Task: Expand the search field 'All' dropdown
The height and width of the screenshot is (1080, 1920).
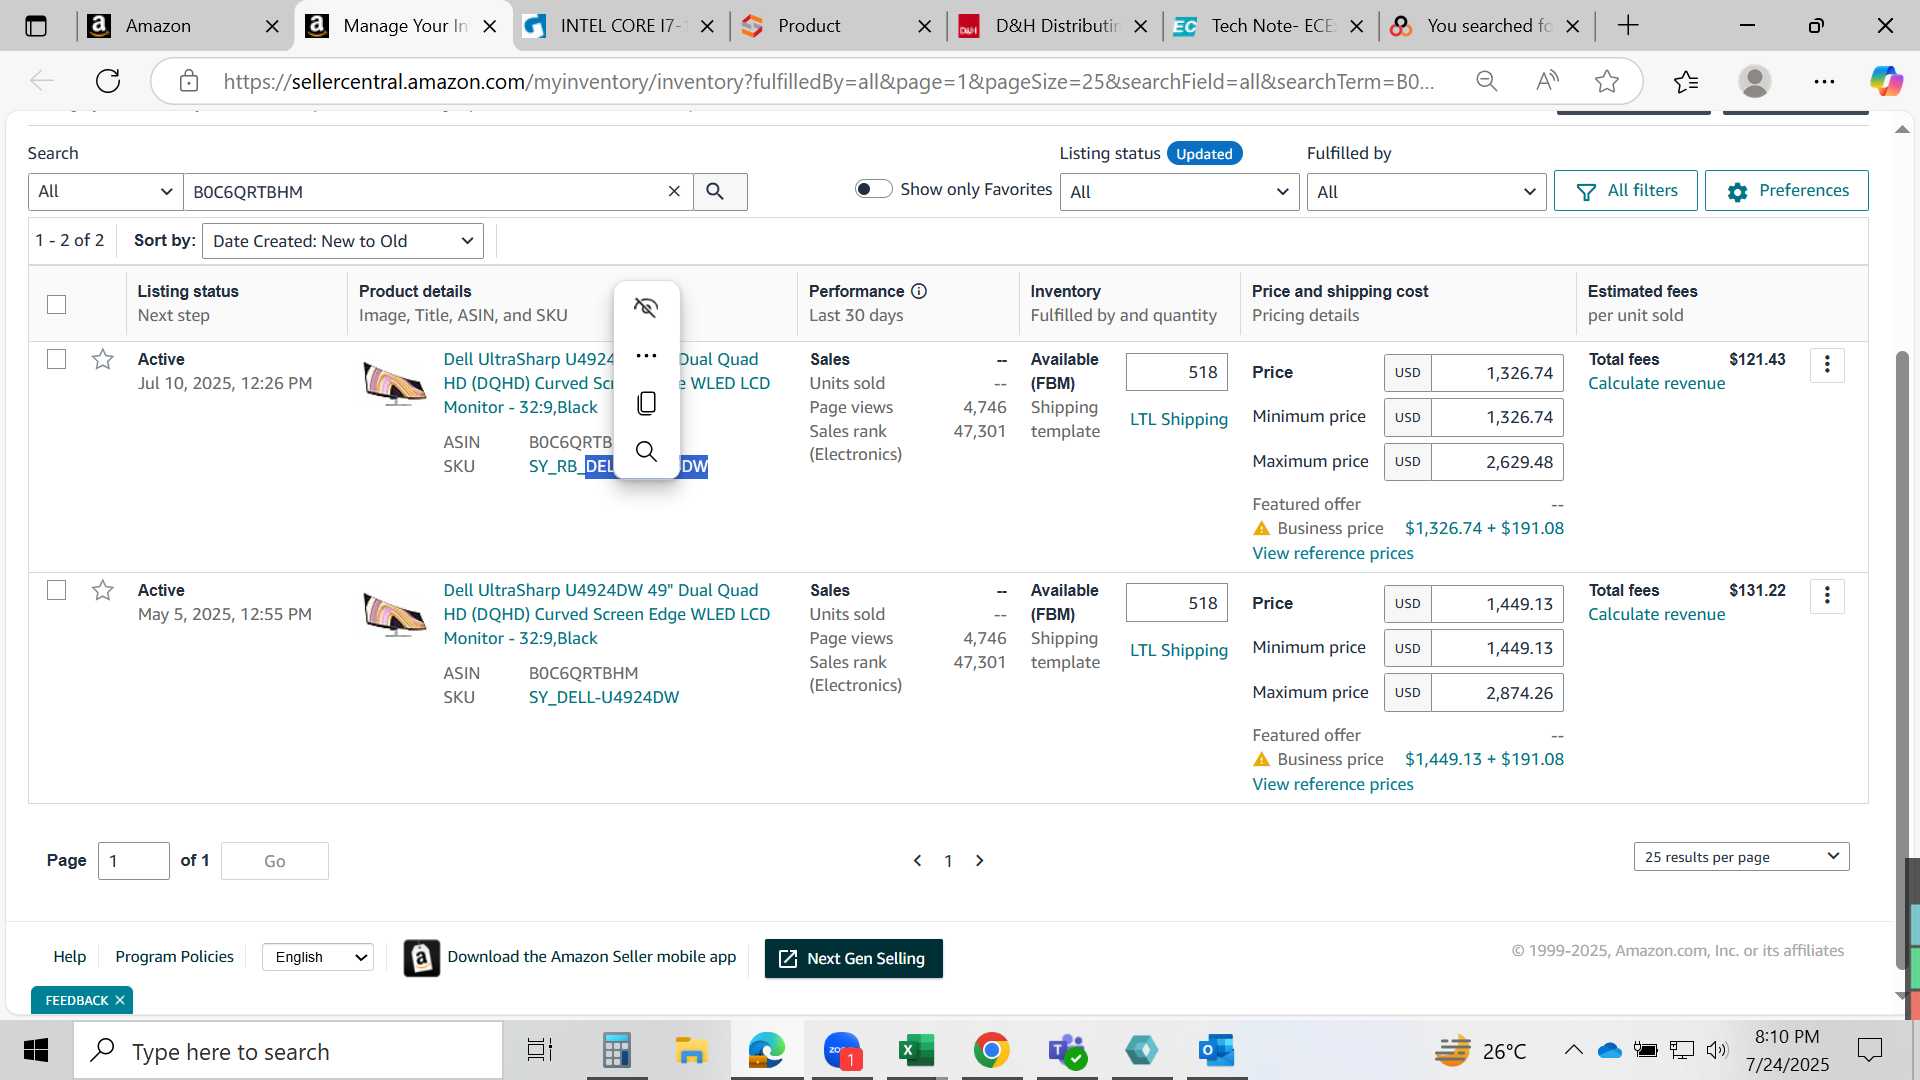Action: coord(105,191)
